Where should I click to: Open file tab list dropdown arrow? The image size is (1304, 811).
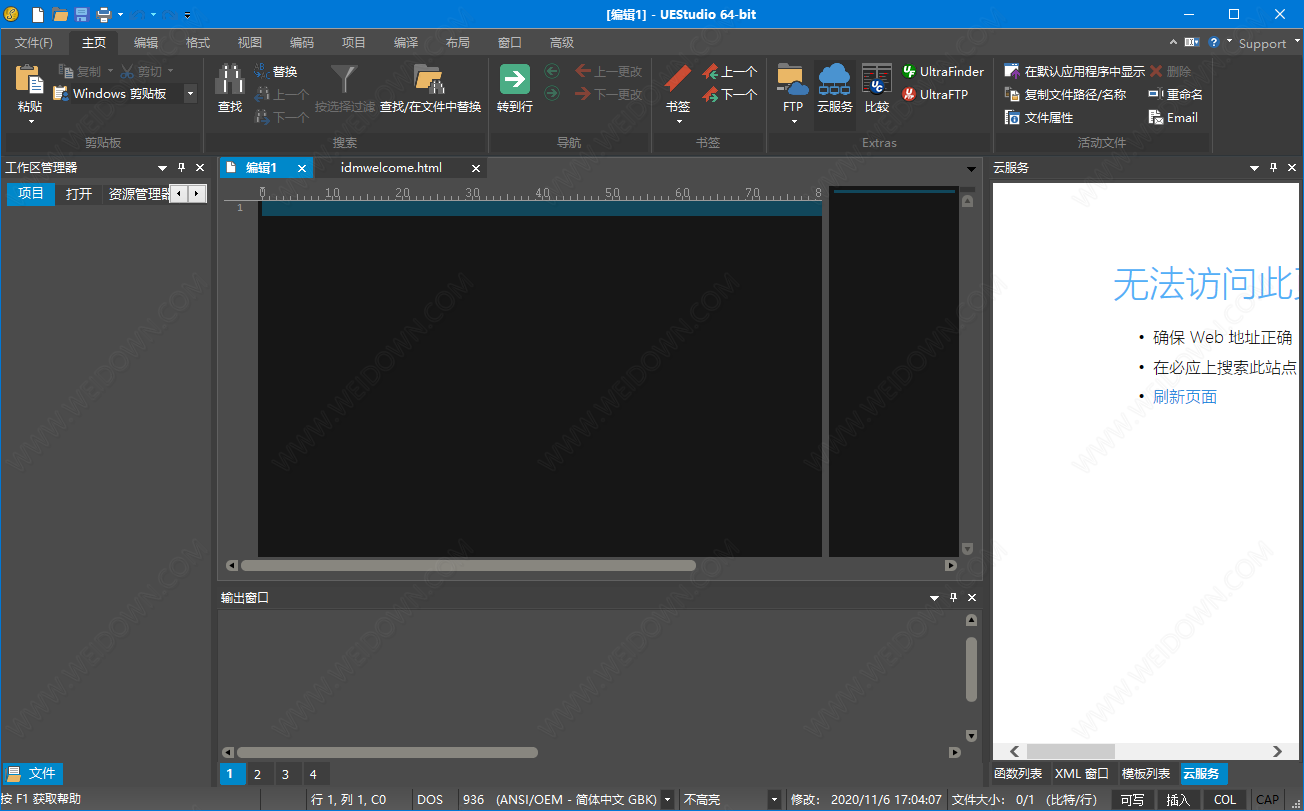tap(970, 169)
